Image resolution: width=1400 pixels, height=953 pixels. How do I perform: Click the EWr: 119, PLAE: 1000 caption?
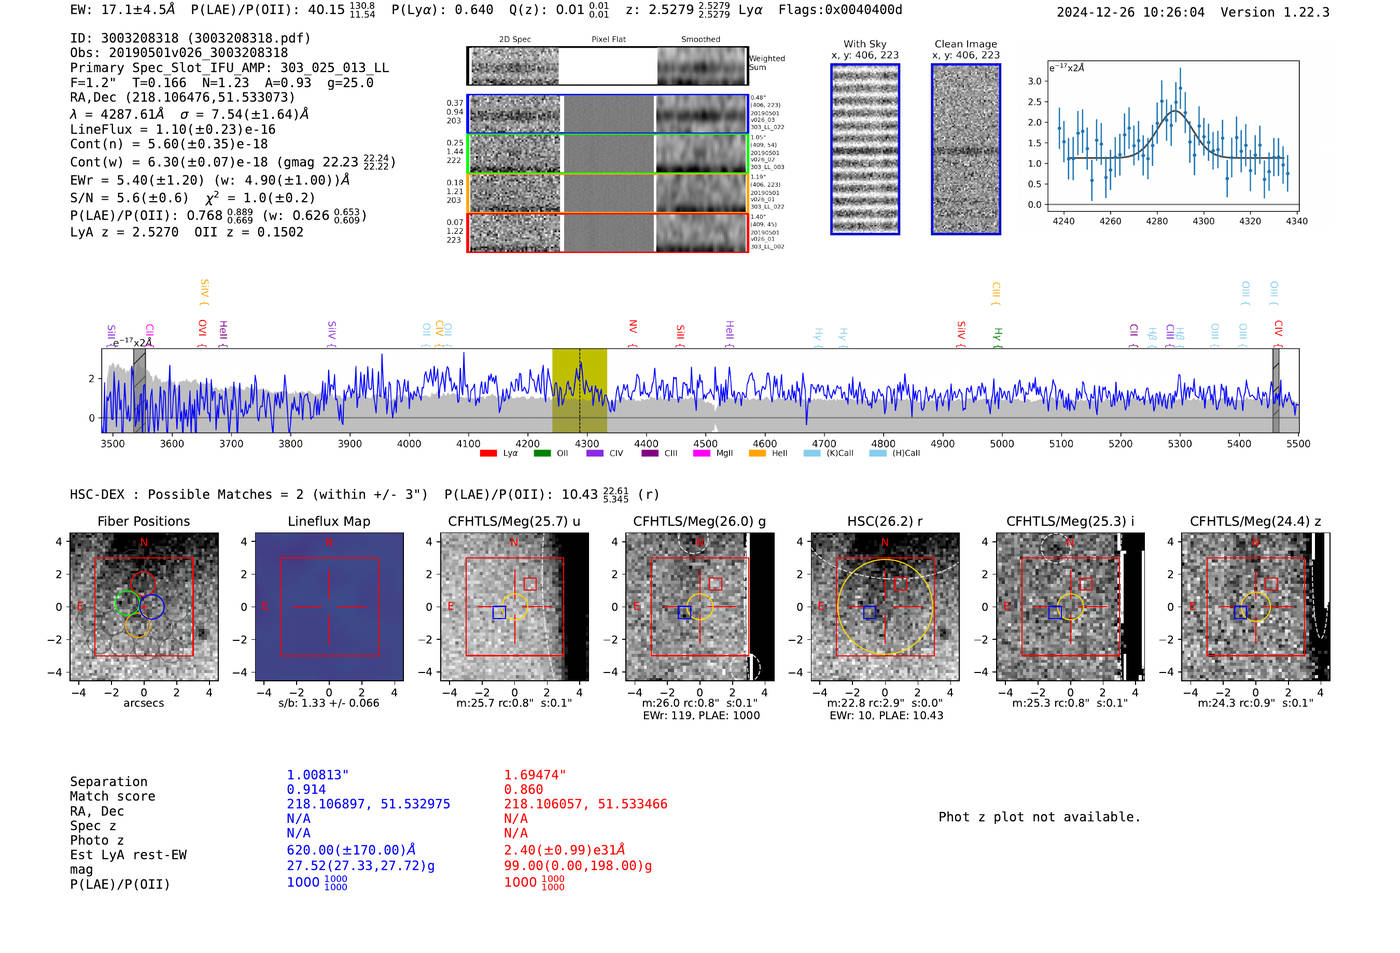coord(701,715)
